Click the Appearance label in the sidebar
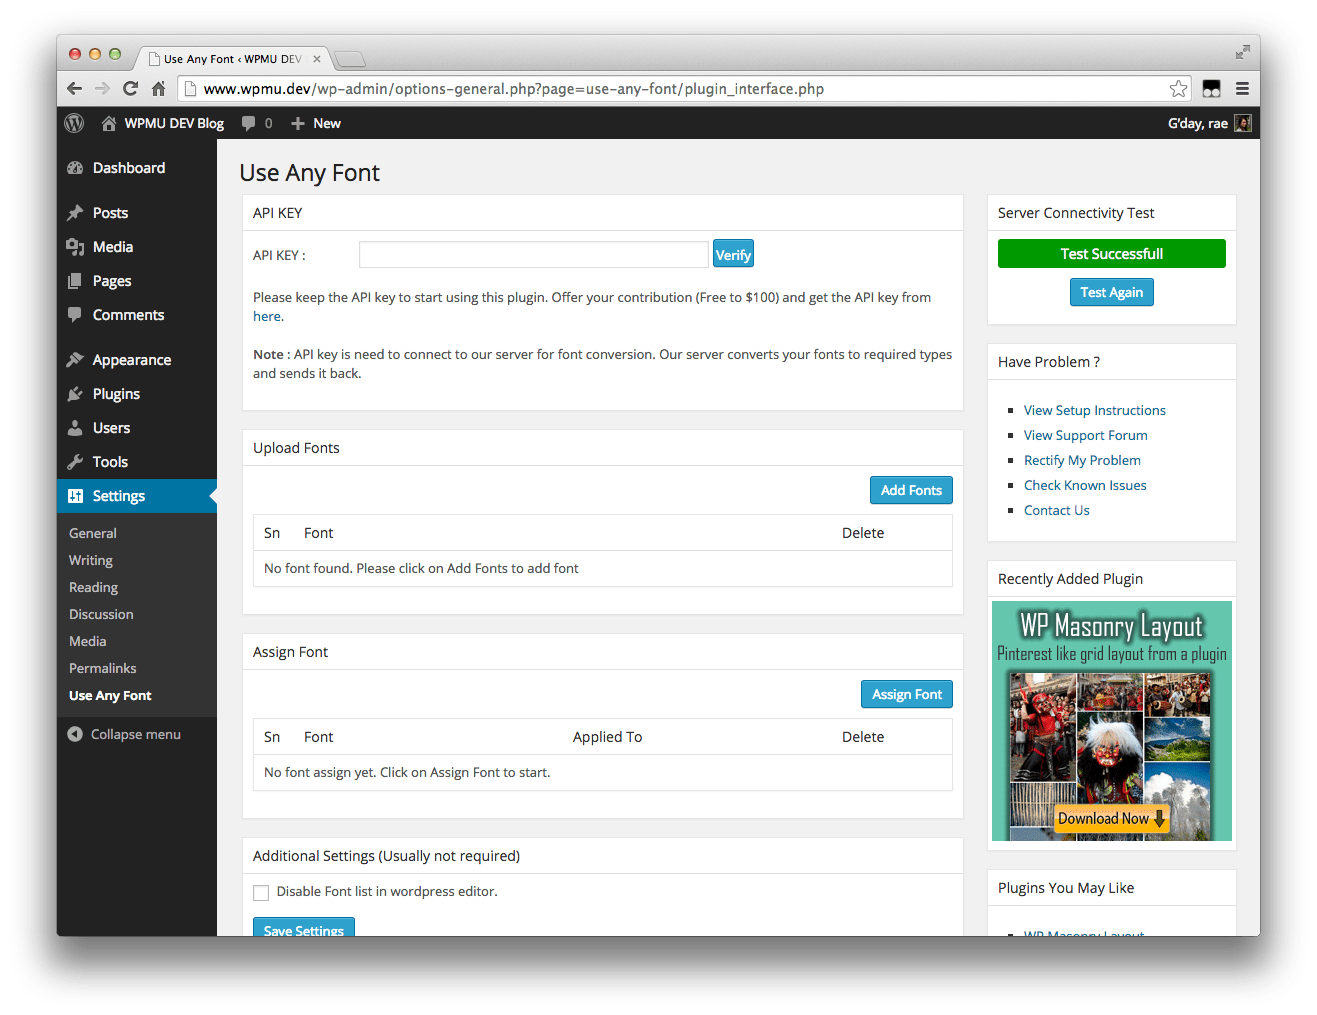Screen dimensions: 1317x1015 tap(132, 360)
